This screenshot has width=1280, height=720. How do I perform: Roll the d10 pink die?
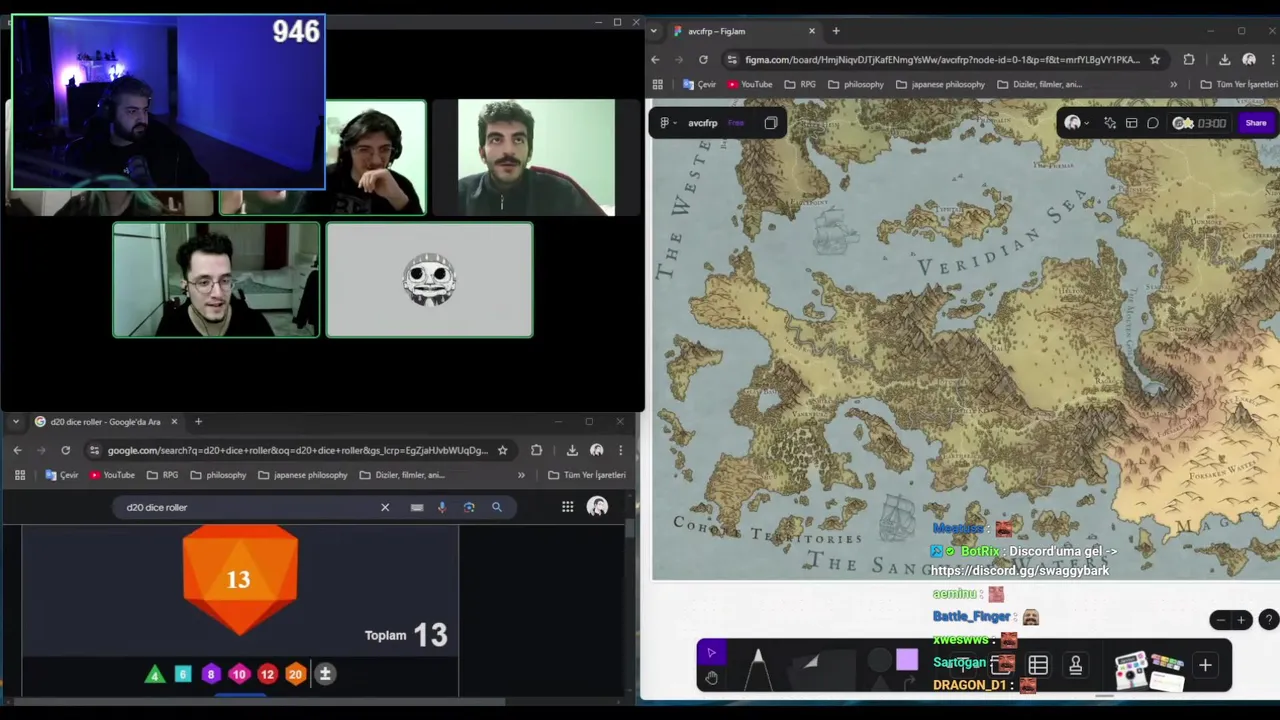[x=239, y=675]
